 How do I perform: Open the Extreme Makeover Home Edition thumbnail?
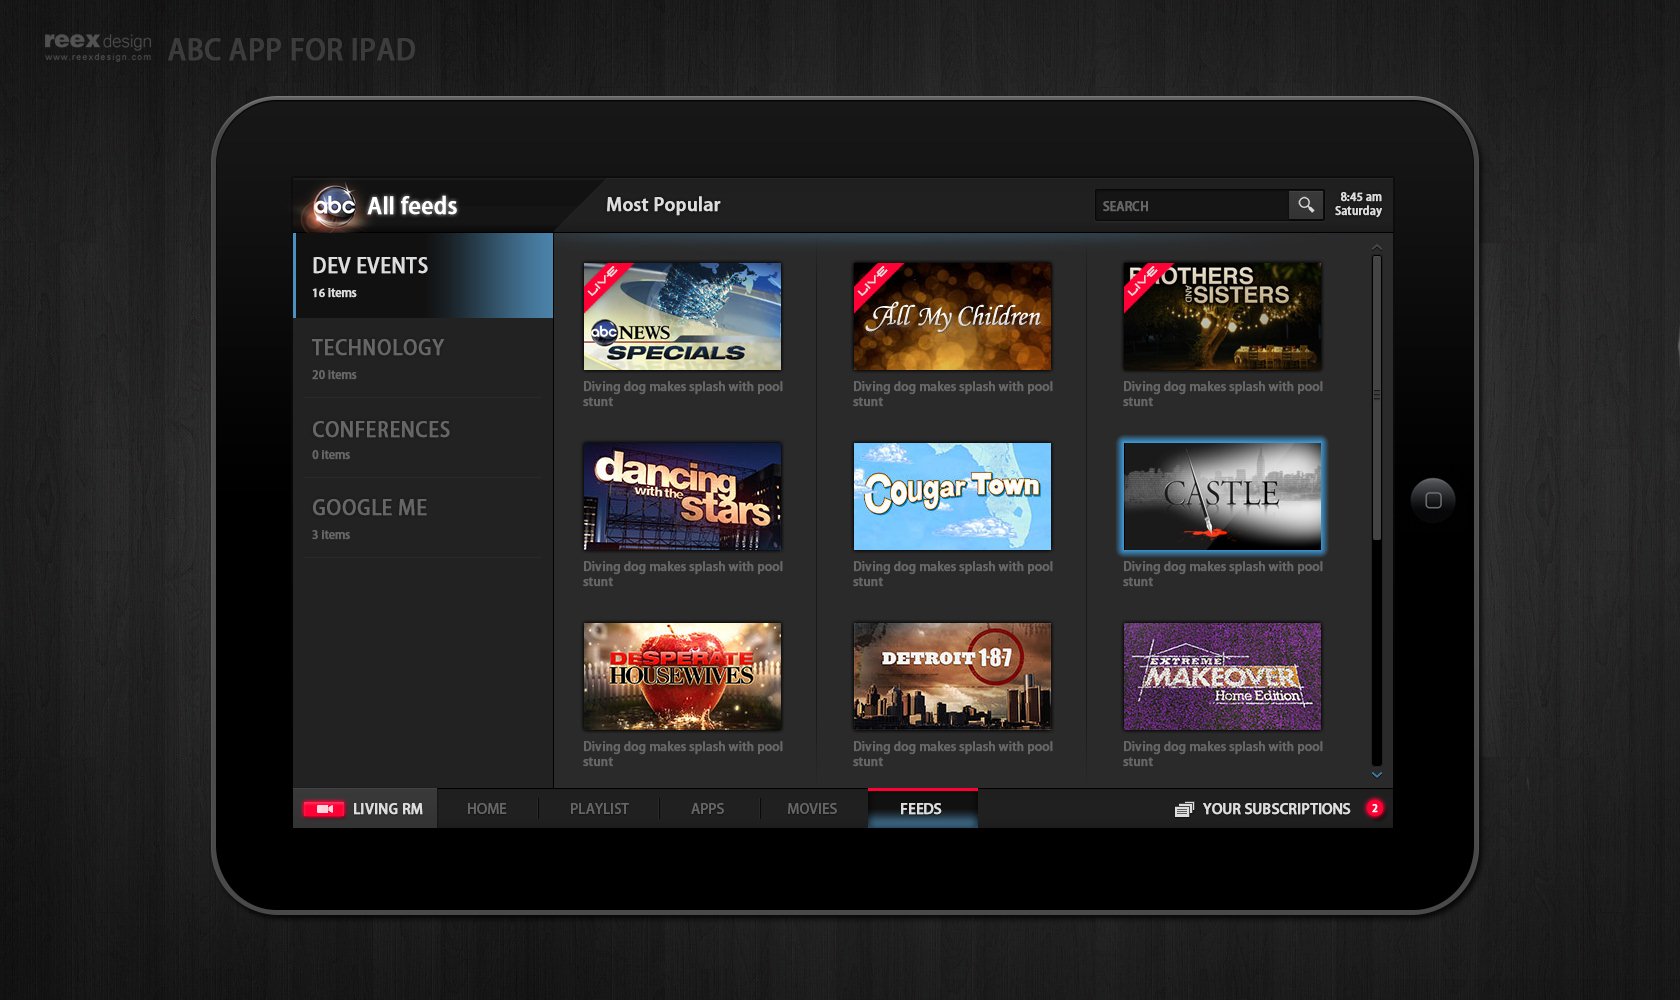[1222, 676]
